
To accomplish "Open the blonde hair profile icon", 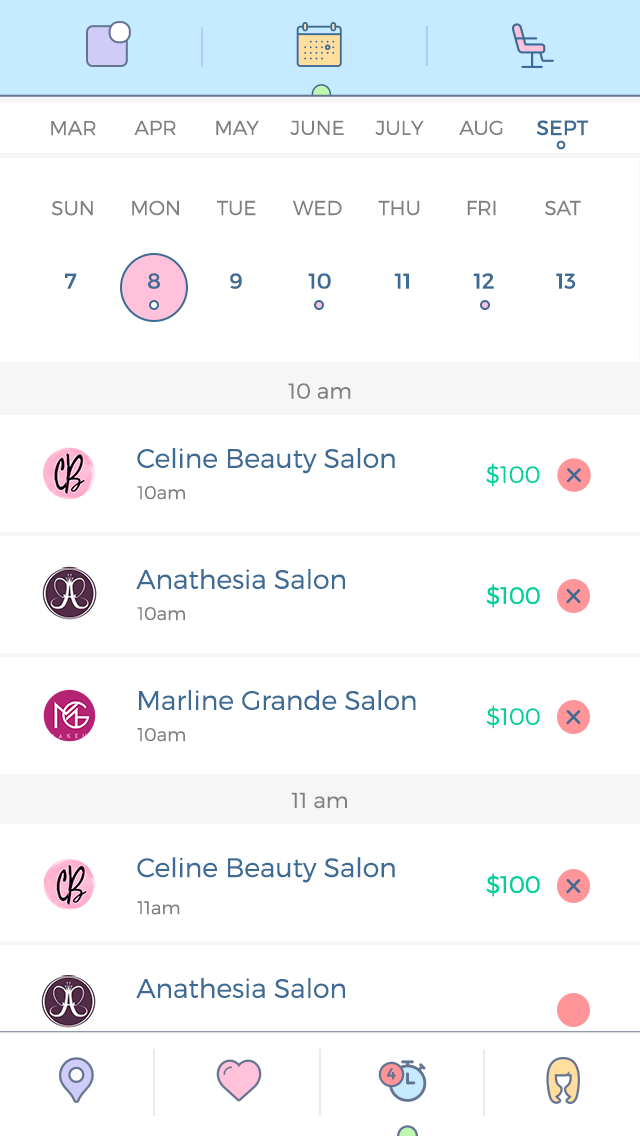I will 563,1081.
